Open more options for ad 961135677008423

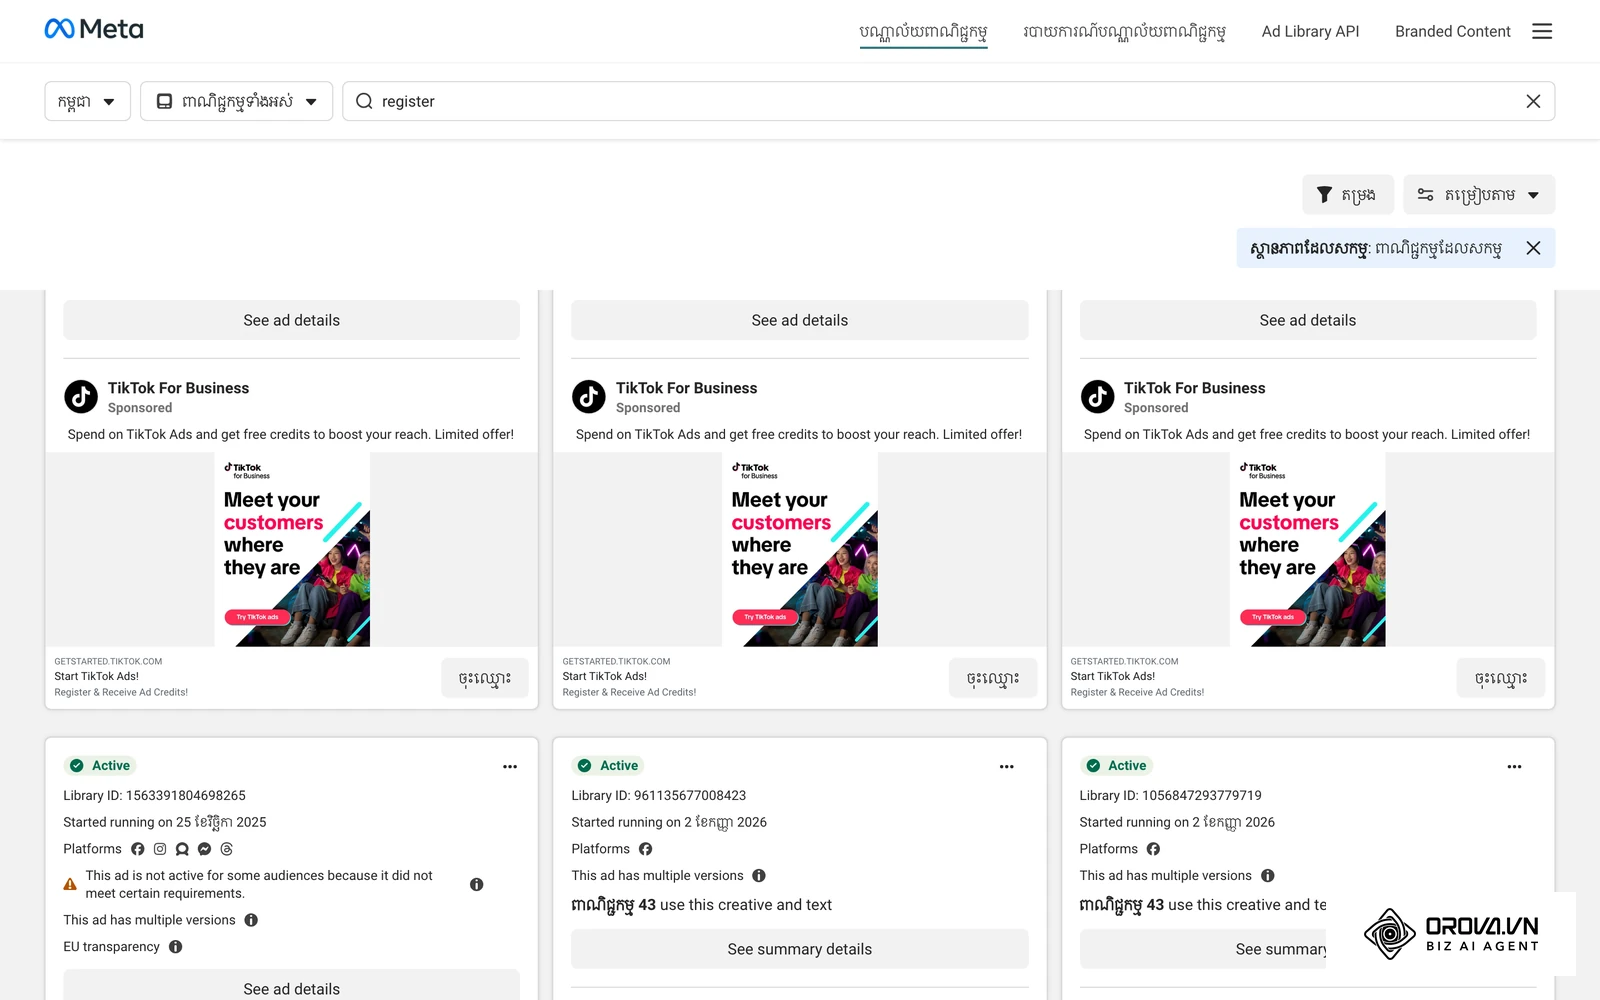[1007, 766]
